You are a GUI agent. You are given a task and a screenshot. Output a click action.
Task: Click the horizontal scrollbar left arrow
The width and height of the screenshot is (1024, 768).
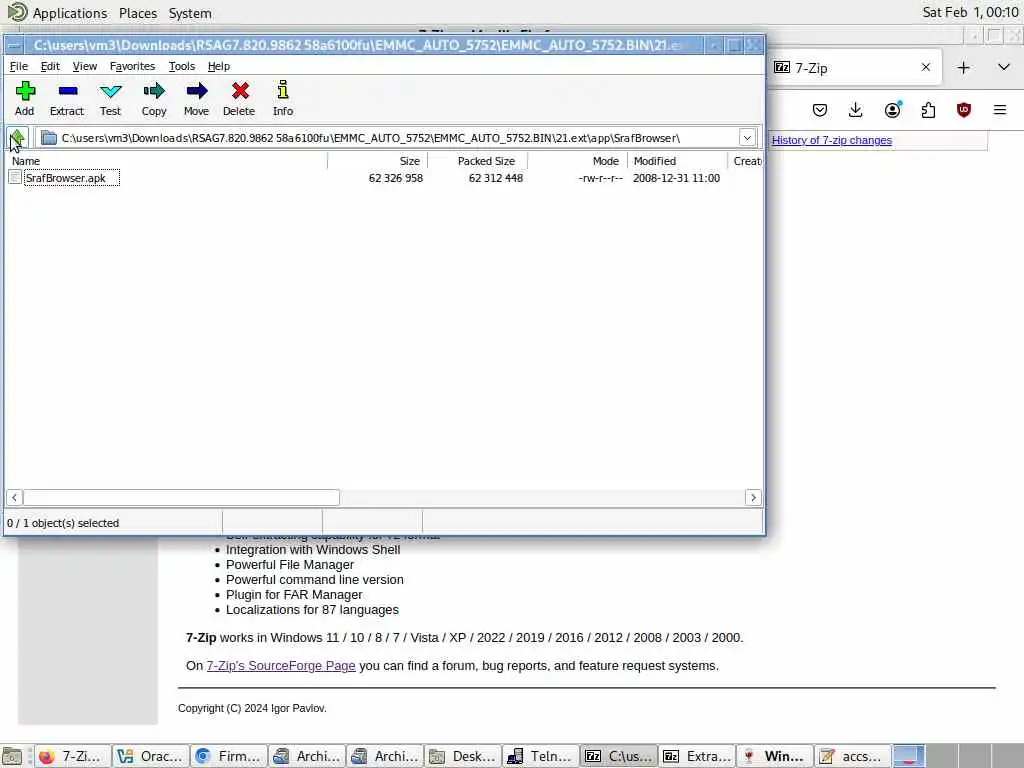click(14, 498)
